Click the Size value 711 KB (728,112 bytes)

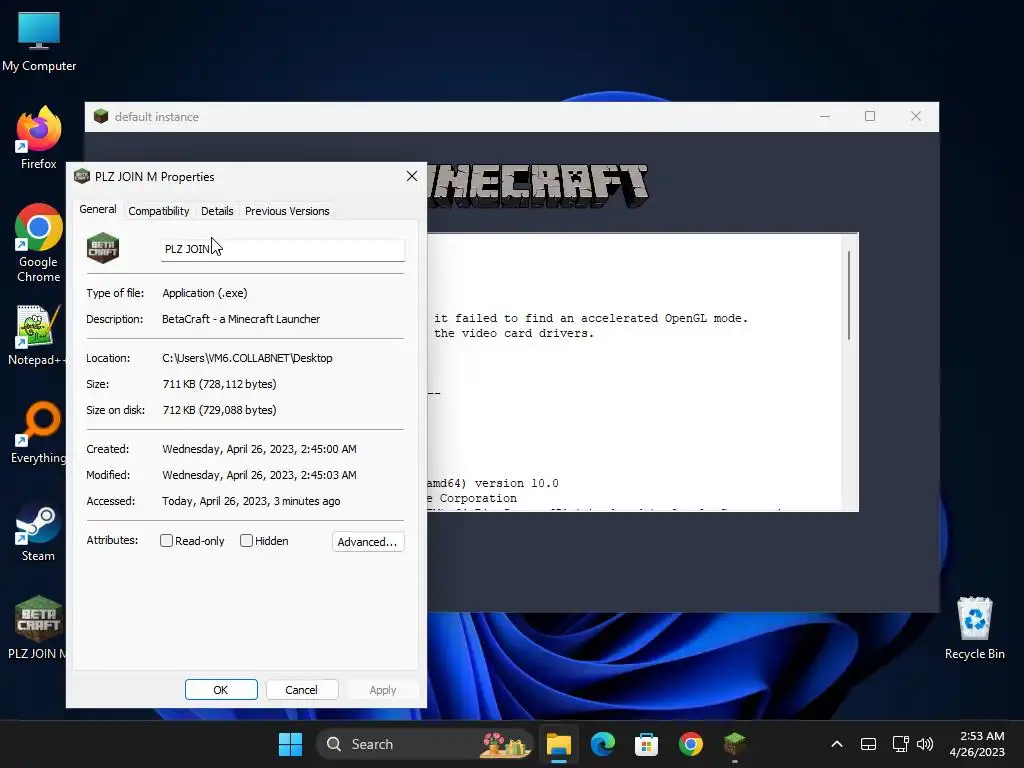coord(219,384)
